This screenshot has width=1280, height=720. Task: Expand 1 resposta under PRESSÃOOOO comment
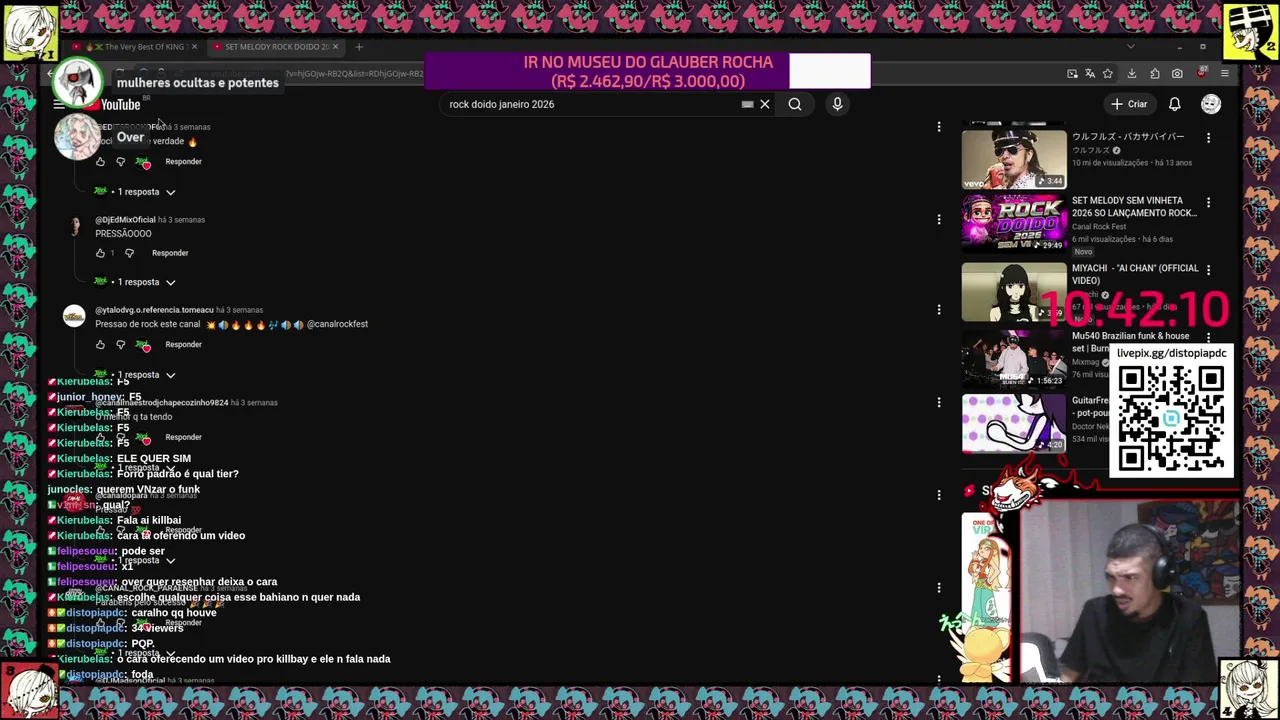click(135, 282)
